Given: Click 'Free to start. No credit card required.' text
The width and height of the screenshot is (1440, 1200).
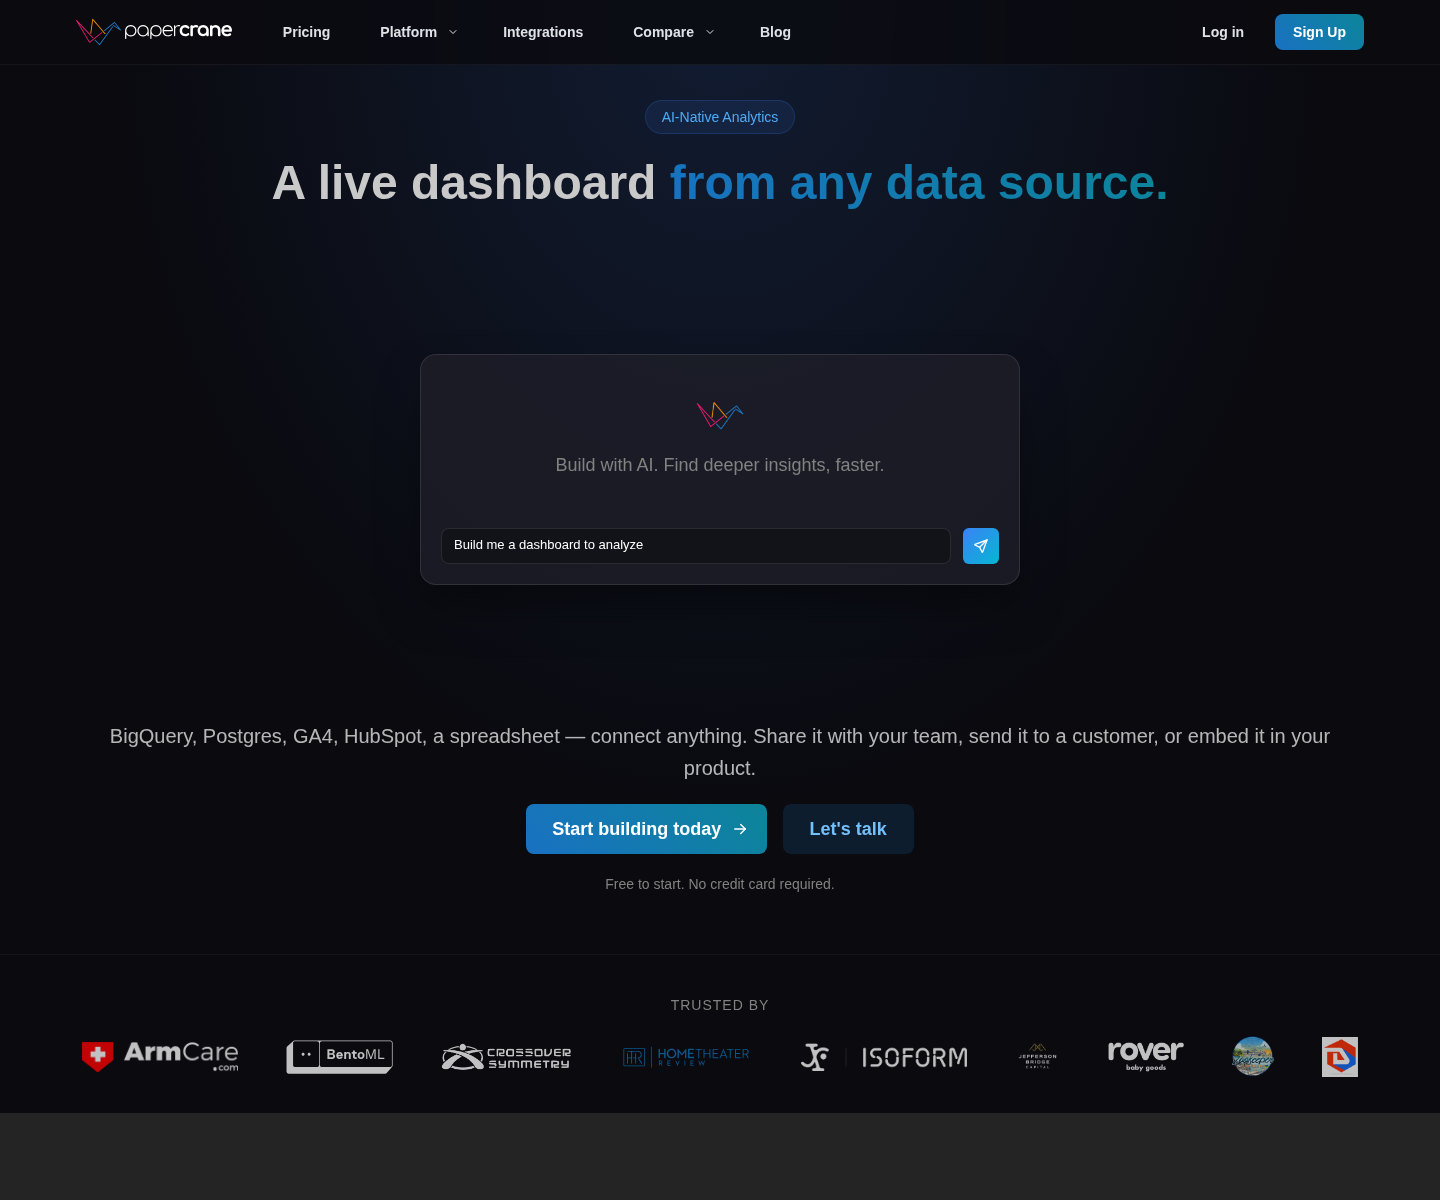Looking at the screenshot, I should [x=720, y=884].
